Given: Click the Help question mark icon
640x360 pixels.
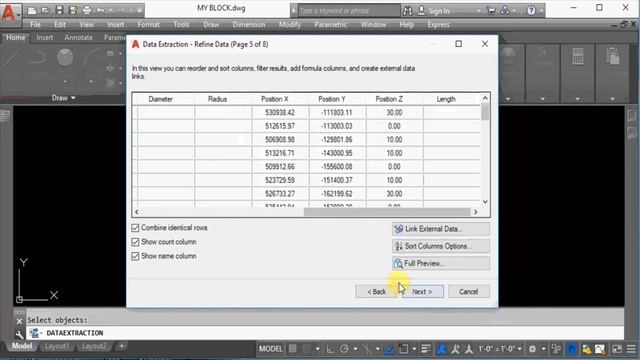Looking at the screenshot, I should [531, 11].
